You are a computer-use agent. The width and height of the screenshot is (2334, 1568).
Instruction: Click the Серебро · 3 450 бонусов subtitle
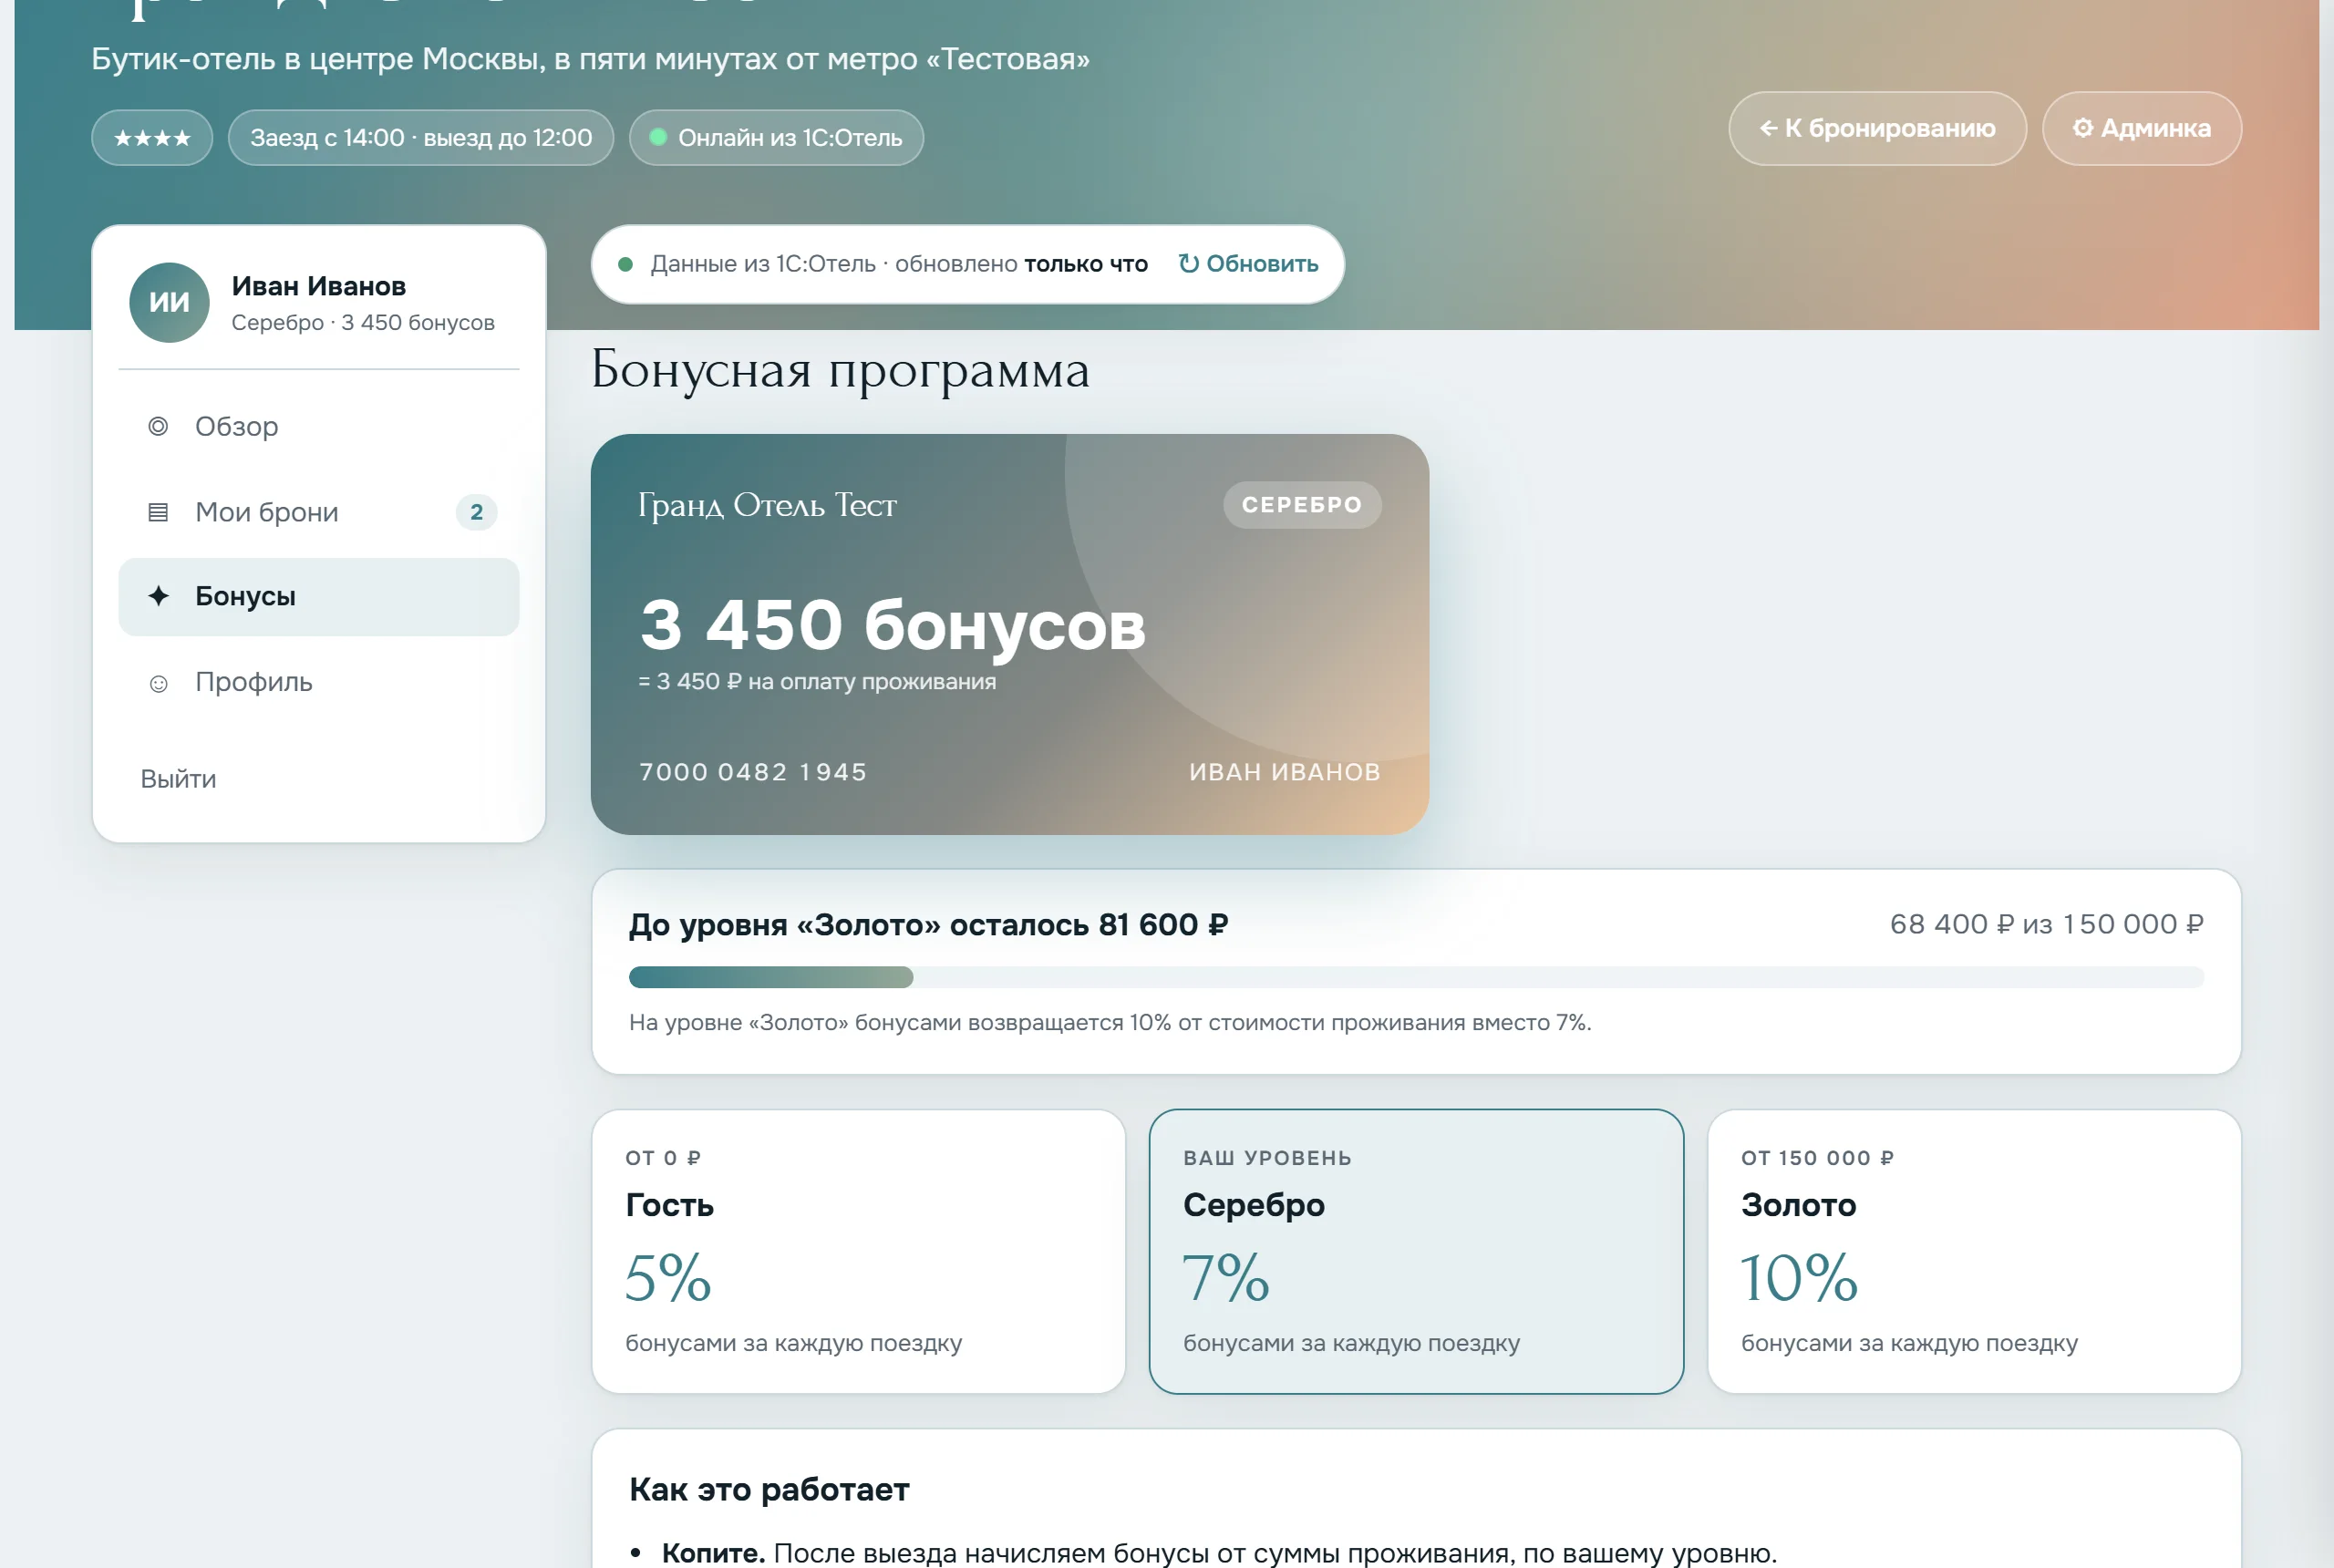tap(363, 323)
